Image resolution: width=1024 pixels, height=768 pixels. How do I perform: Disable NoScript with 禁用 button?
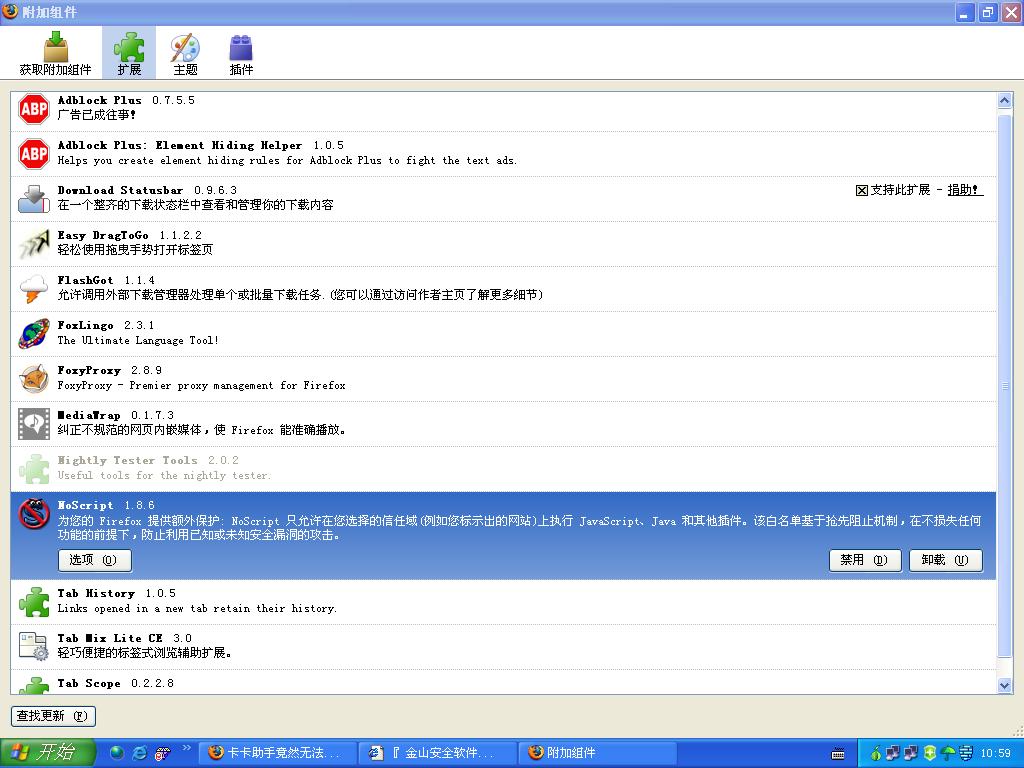[865, 560]
